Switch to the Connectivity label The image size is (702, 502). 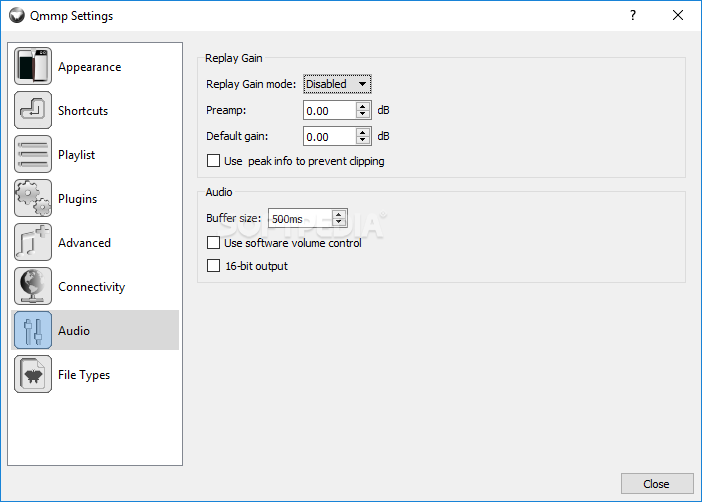91,287
